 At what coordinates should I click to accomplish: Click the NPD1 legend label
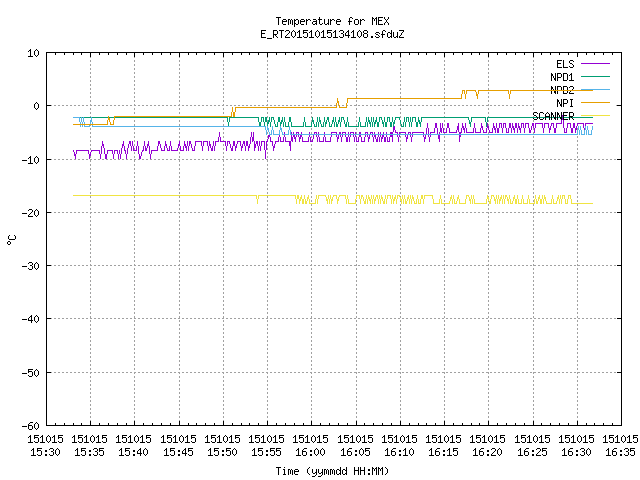562,77
